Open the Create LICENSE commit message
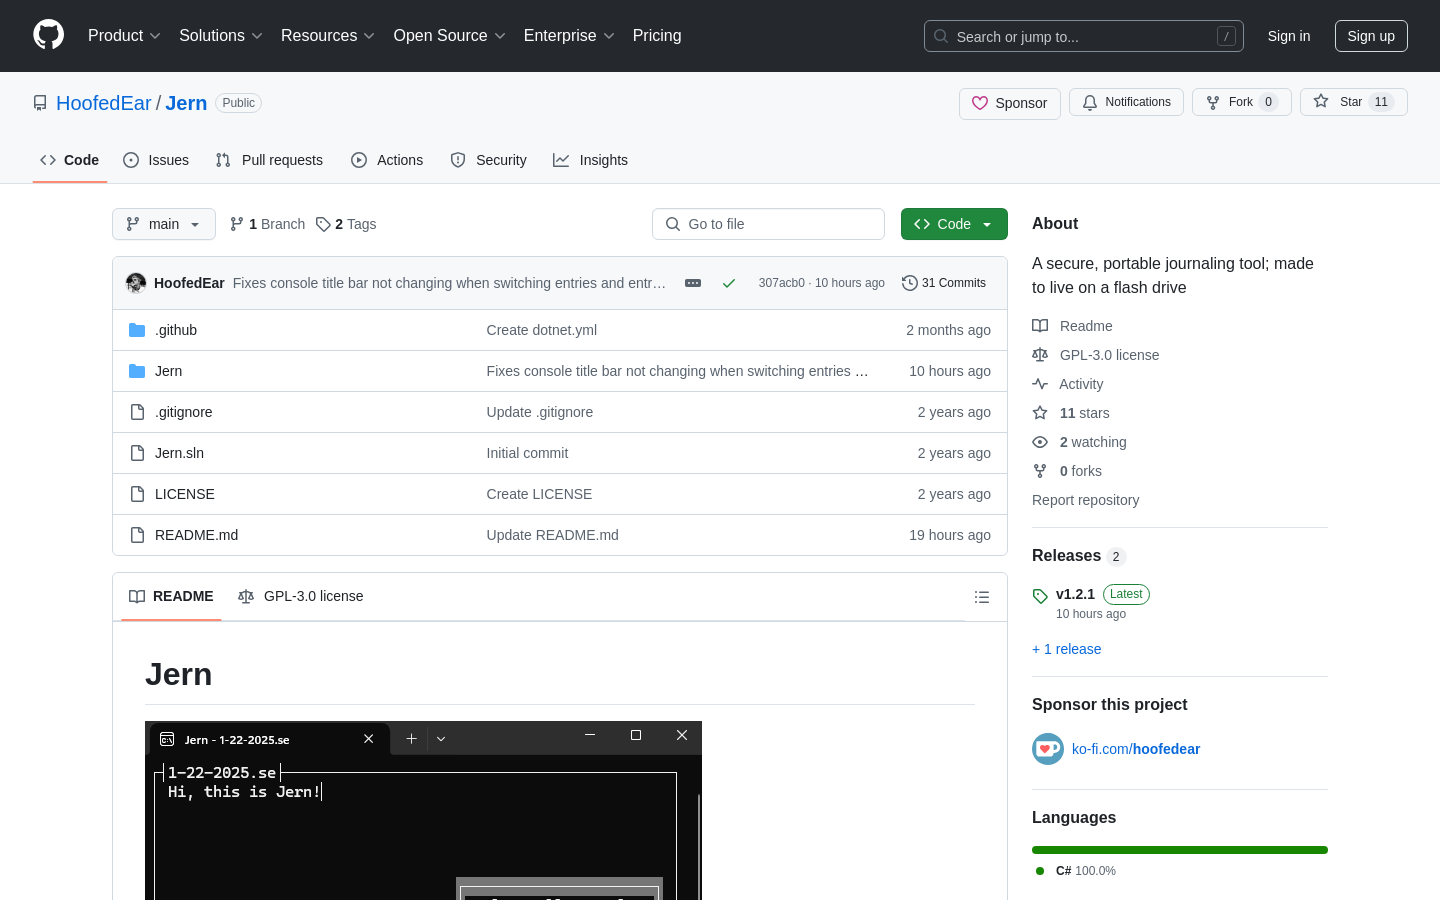Image resolution: width=1440 pixels, height=900 pixels. tap(539, 494)
